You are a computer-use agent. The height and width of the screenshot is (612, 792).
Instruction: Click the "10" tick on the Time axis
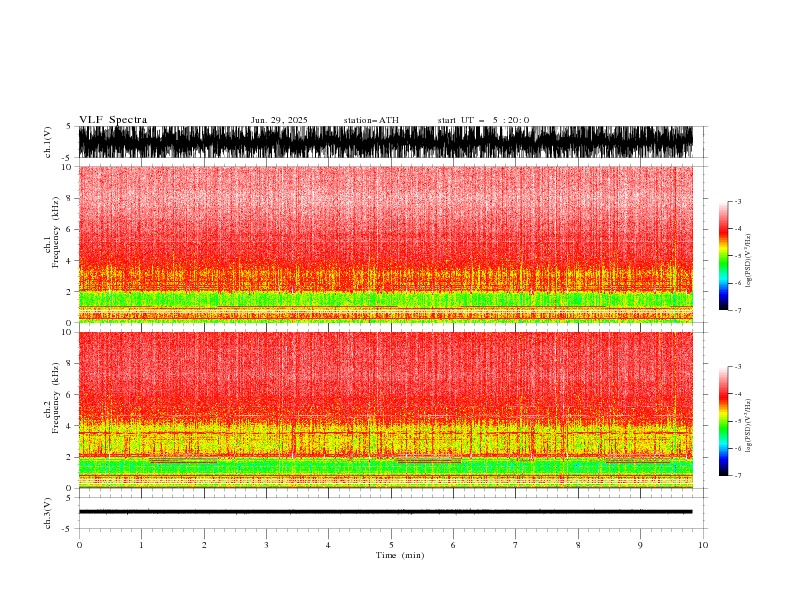[x=703, y=545]
